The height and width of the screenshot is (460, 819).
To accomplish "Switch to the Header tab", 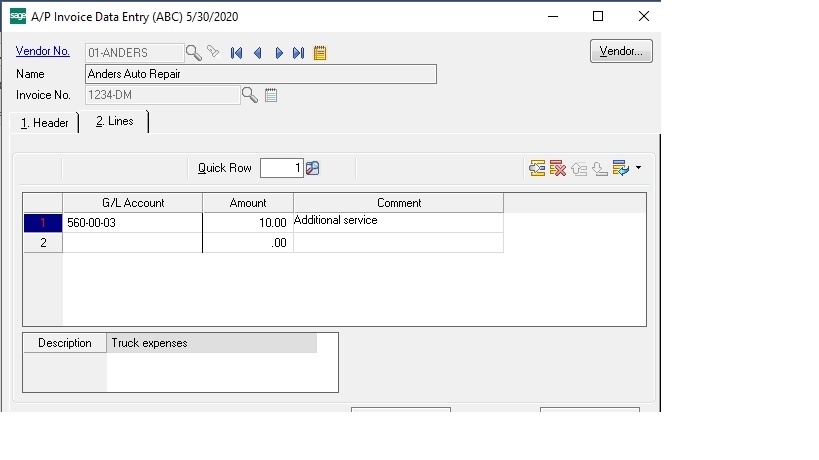I will click(44, 123).
